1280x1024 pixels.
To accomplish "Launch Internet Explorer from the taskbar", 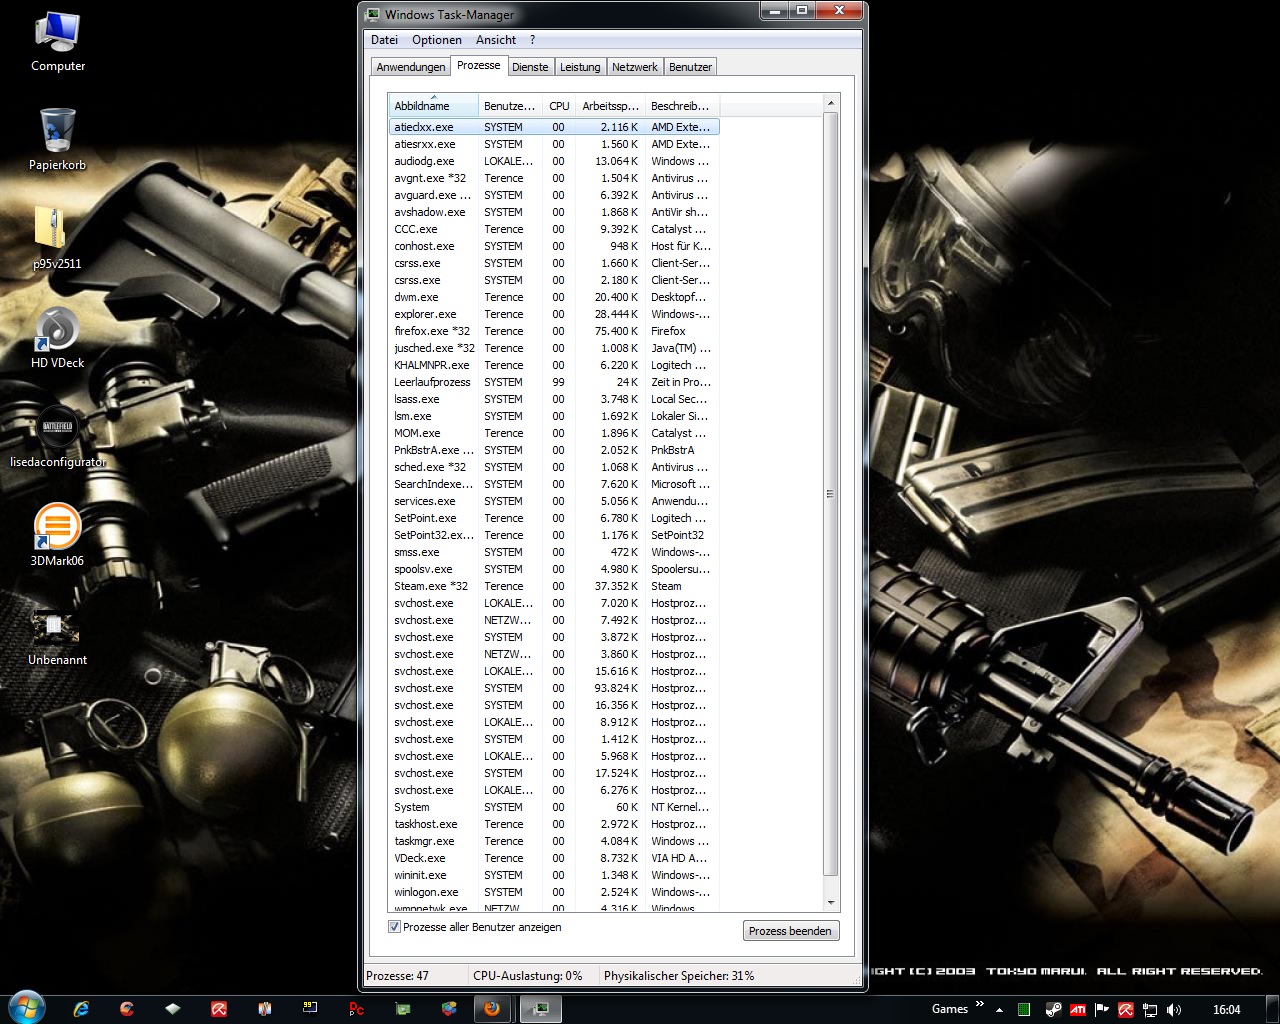I will tap(81, 1009).
